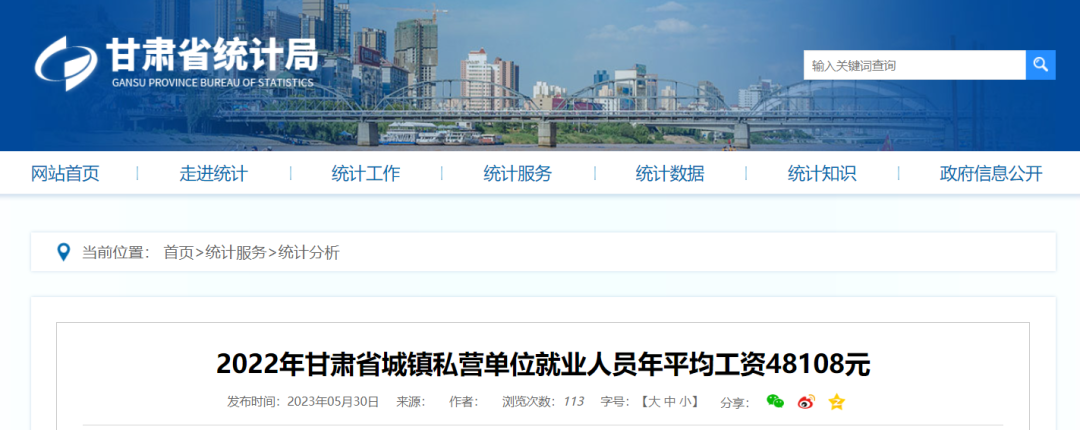This screenshot has width=1080, height=430.
Task: Open 统计知识 navigation item
Action: (x=822, y=174)
